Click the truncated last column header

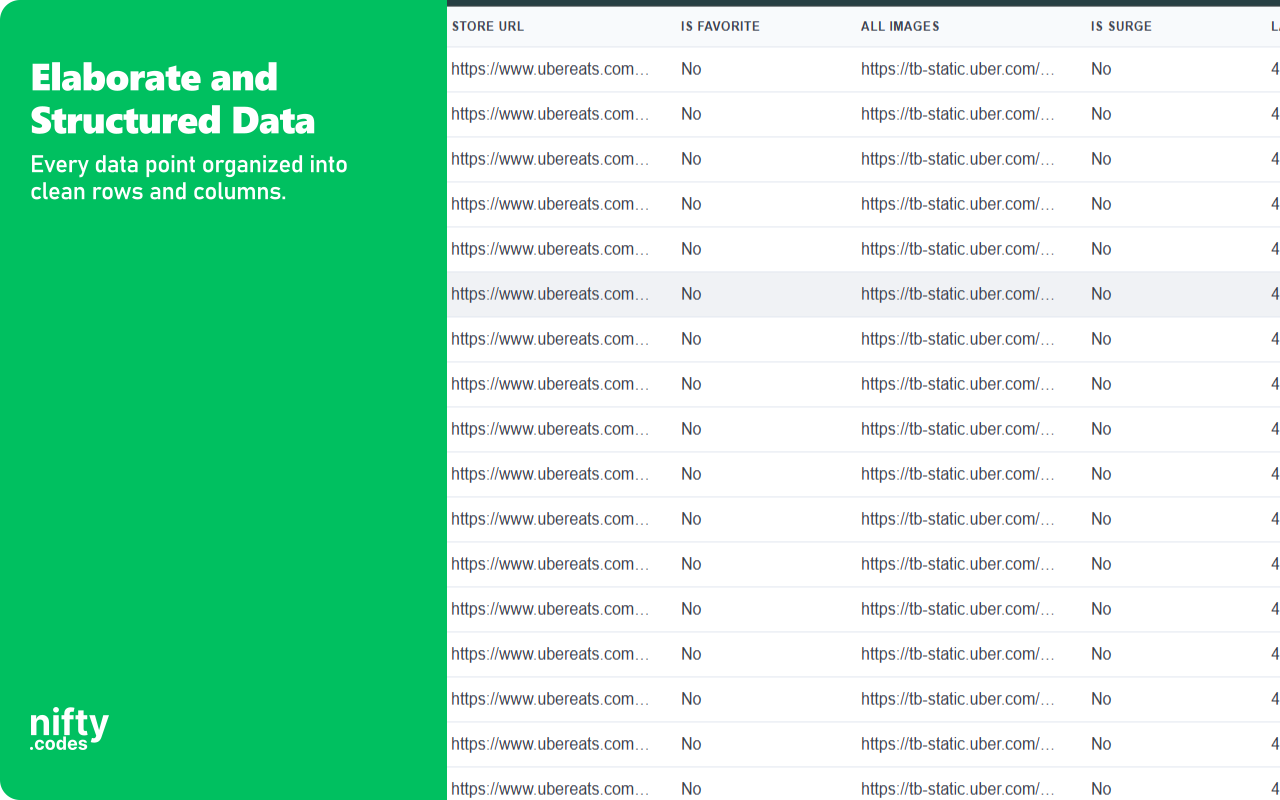click(1274, 26)
